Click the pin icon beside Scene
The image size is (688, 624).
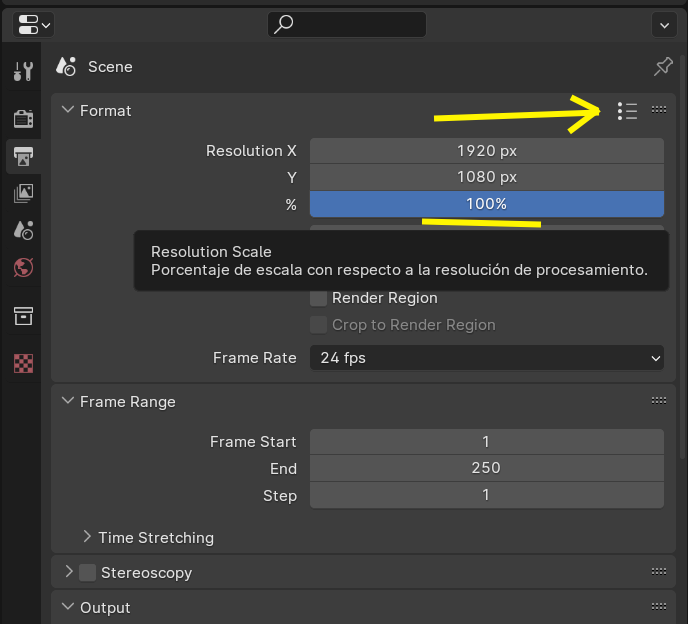[663, 67]
